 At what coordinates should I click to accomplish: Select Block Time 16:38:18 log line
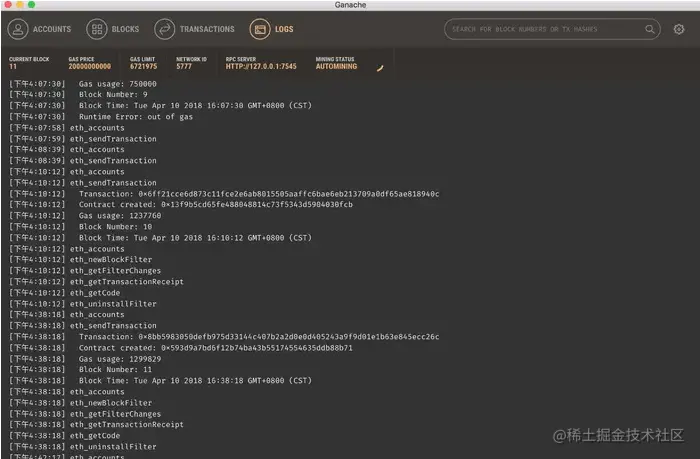point(160,381)
